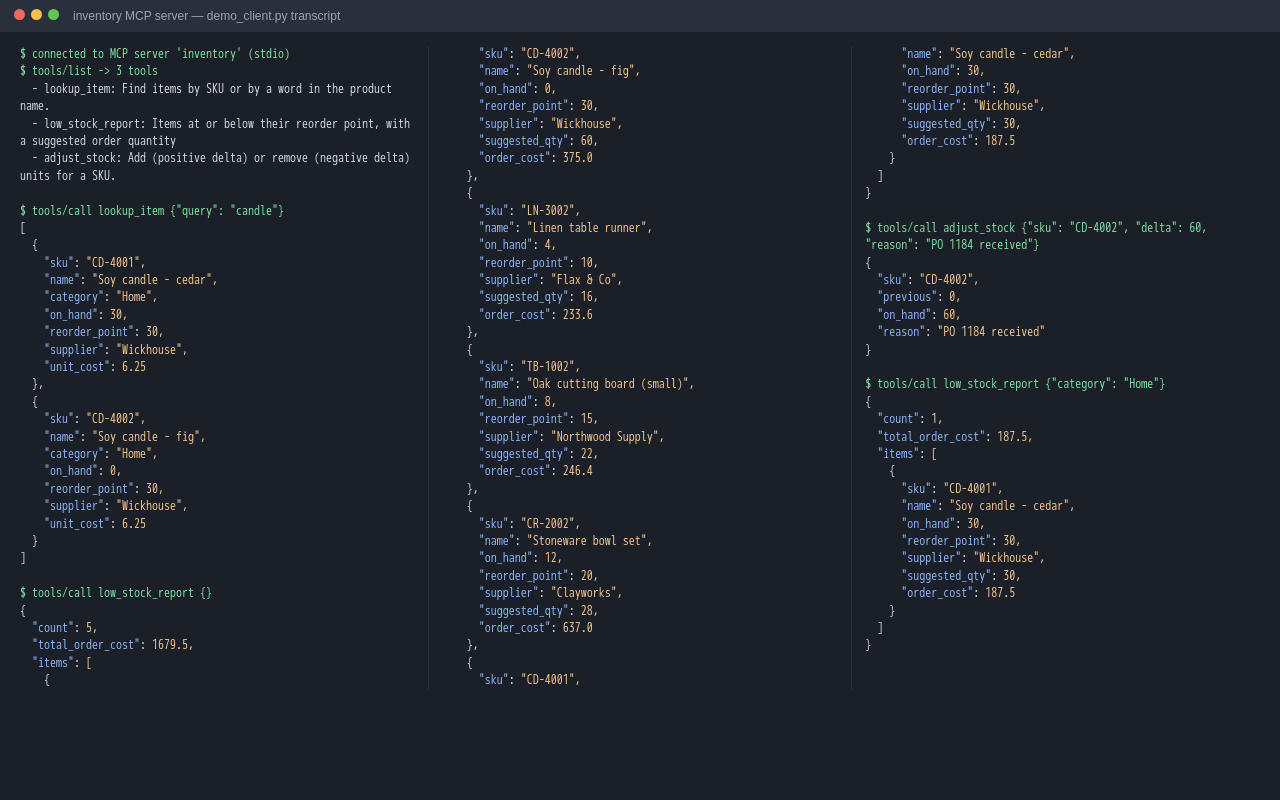Click the '"order_cost": 233.6' line

pyautogui.click(x=536, y=315)
